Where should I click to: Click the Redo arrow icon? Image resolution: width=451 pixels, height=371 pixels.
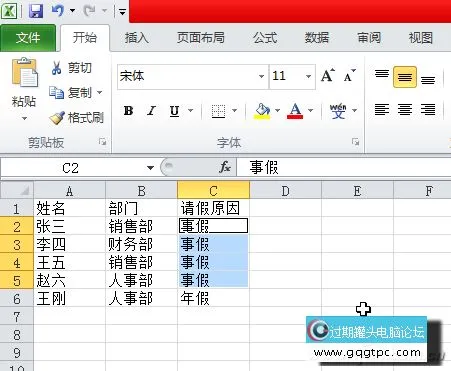click(x=89, y=11)
